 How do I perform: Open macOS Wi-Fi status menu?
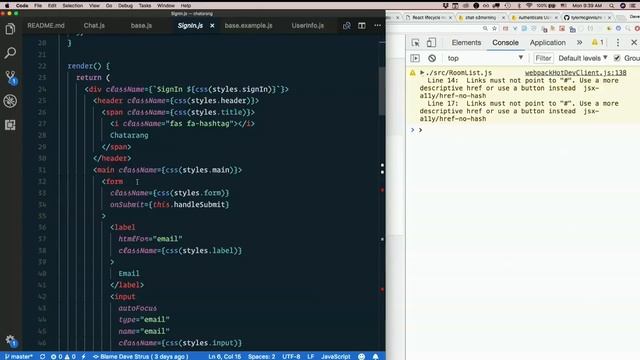(529, 5)
